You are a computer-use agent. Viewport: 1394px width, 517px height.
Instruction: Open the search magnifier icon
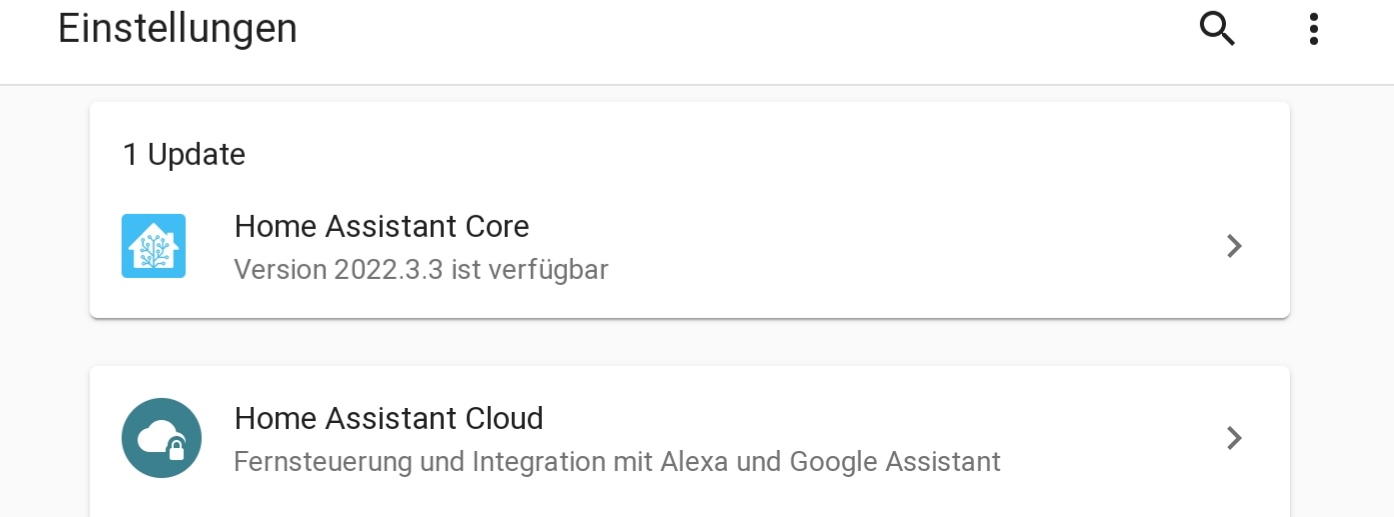click(x=1217, y=29)
